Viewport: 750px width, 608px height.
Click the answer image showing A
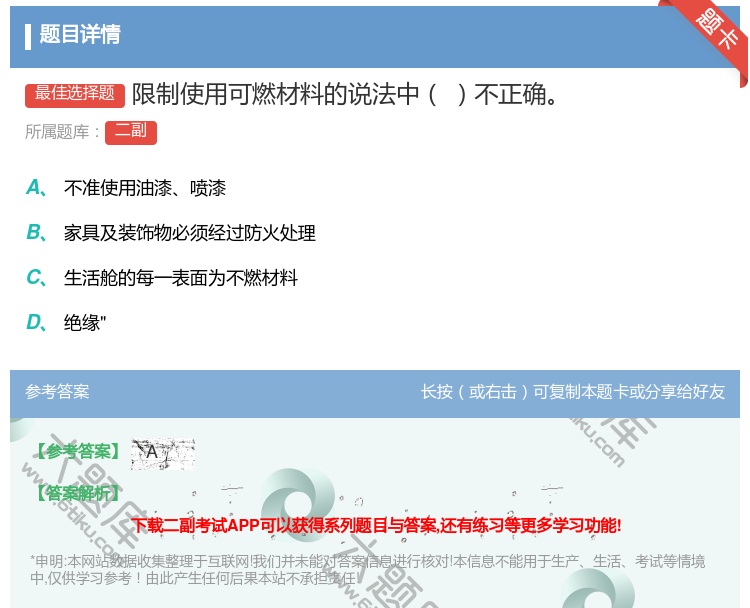click(x=163, y=453)
